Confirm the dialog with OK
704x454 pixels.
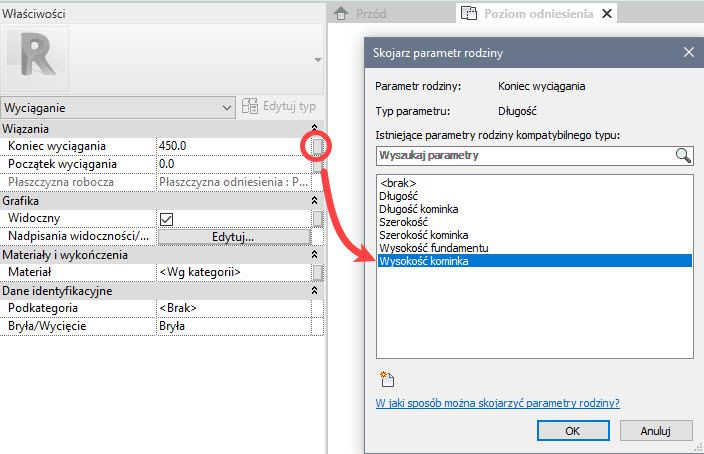(573, 431)
